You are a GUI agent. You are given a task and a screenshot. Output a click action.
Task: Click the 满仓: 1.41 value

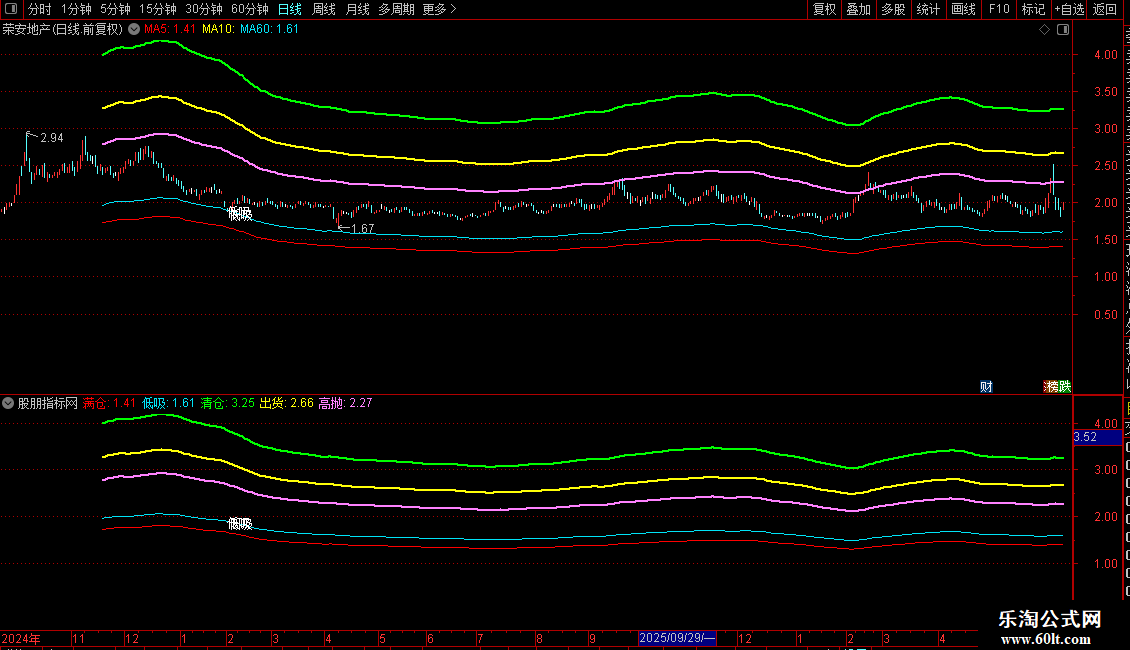pyautogui.click(x=110, y=404)
